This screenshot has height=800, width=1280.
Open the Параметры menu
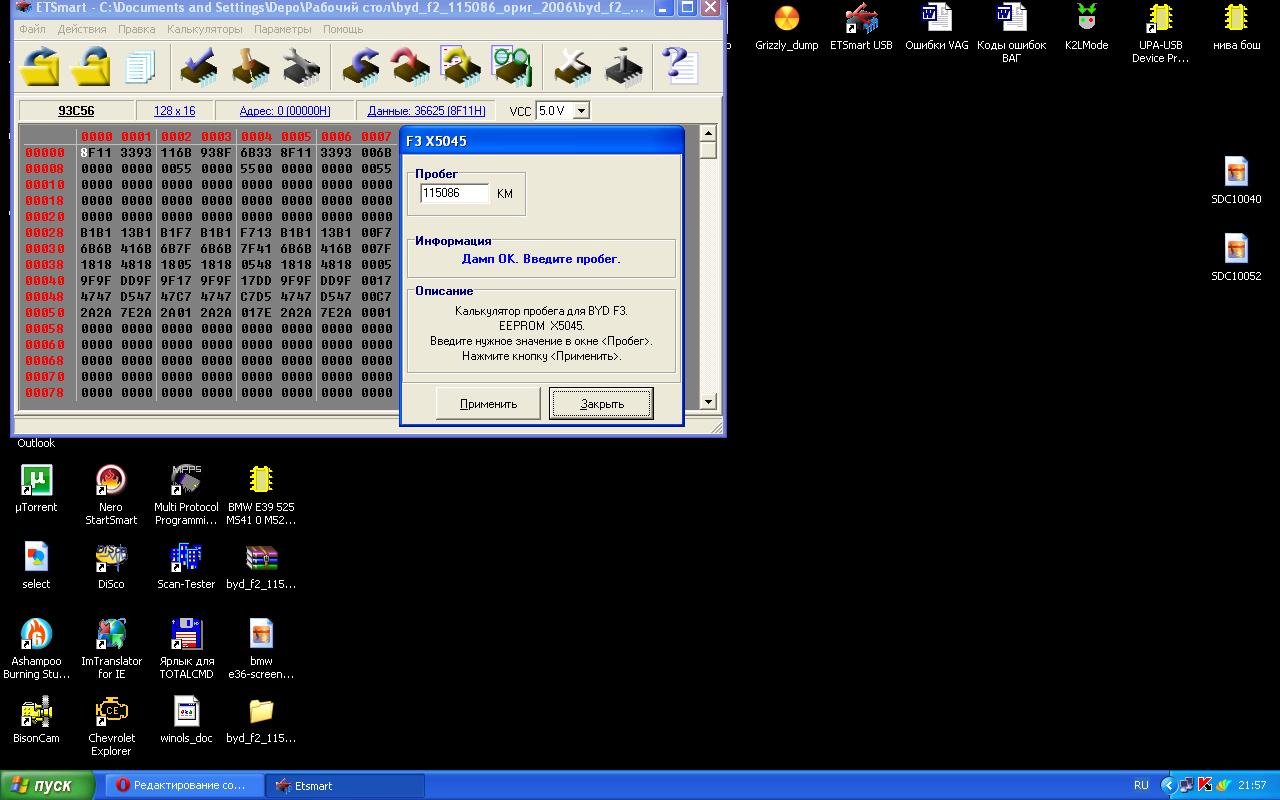click(x=283, y=29)
